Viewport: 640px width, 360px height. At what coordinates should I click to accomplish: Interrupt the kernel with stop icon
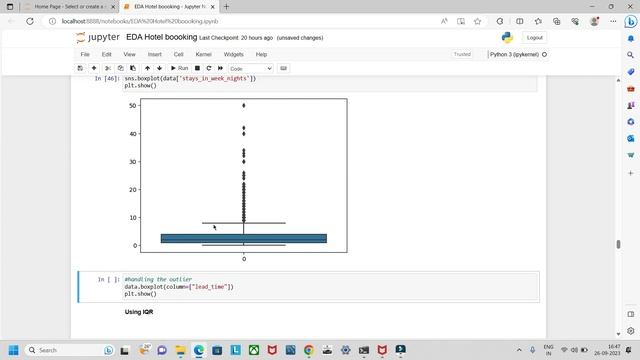coord(197,68)
